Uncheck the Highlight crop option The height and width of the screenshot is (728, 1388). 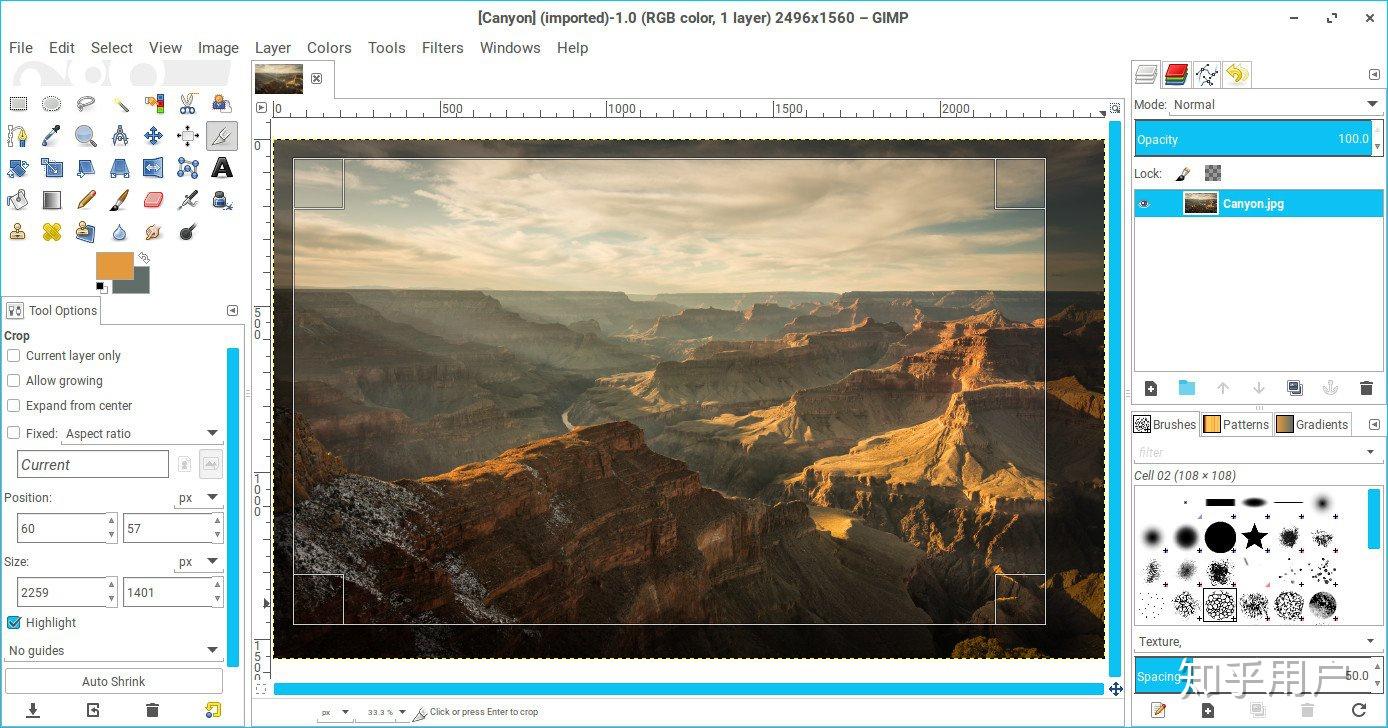coord(14,622)
